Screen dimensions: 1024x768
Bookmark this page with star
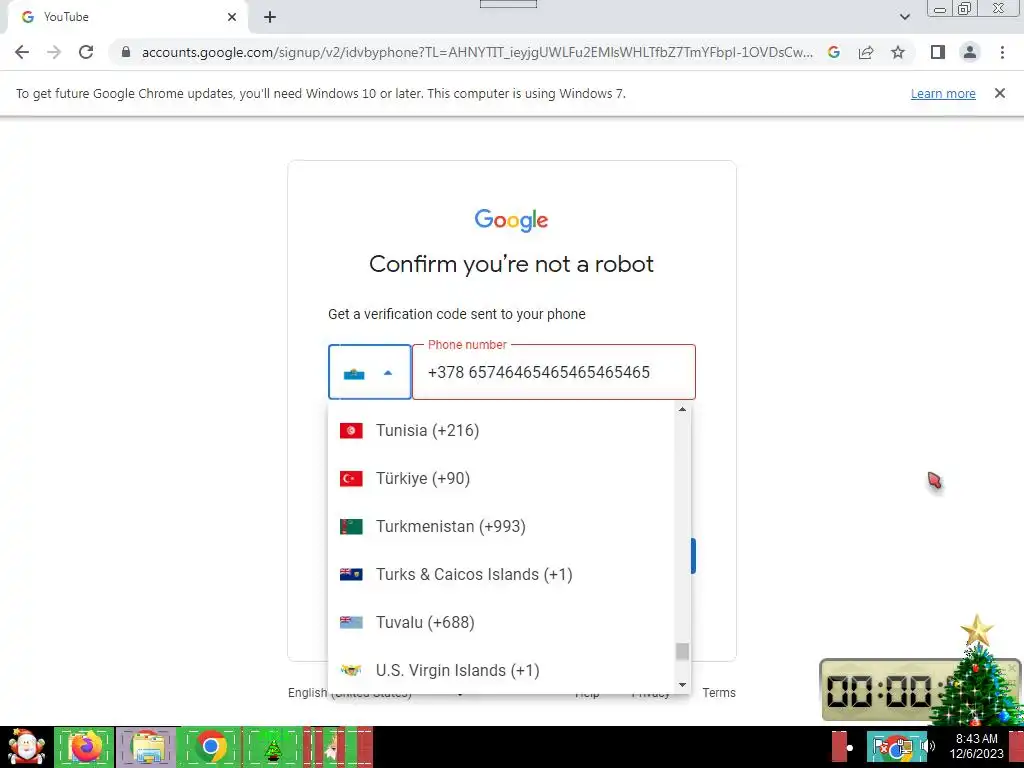[x=898, y=52]
